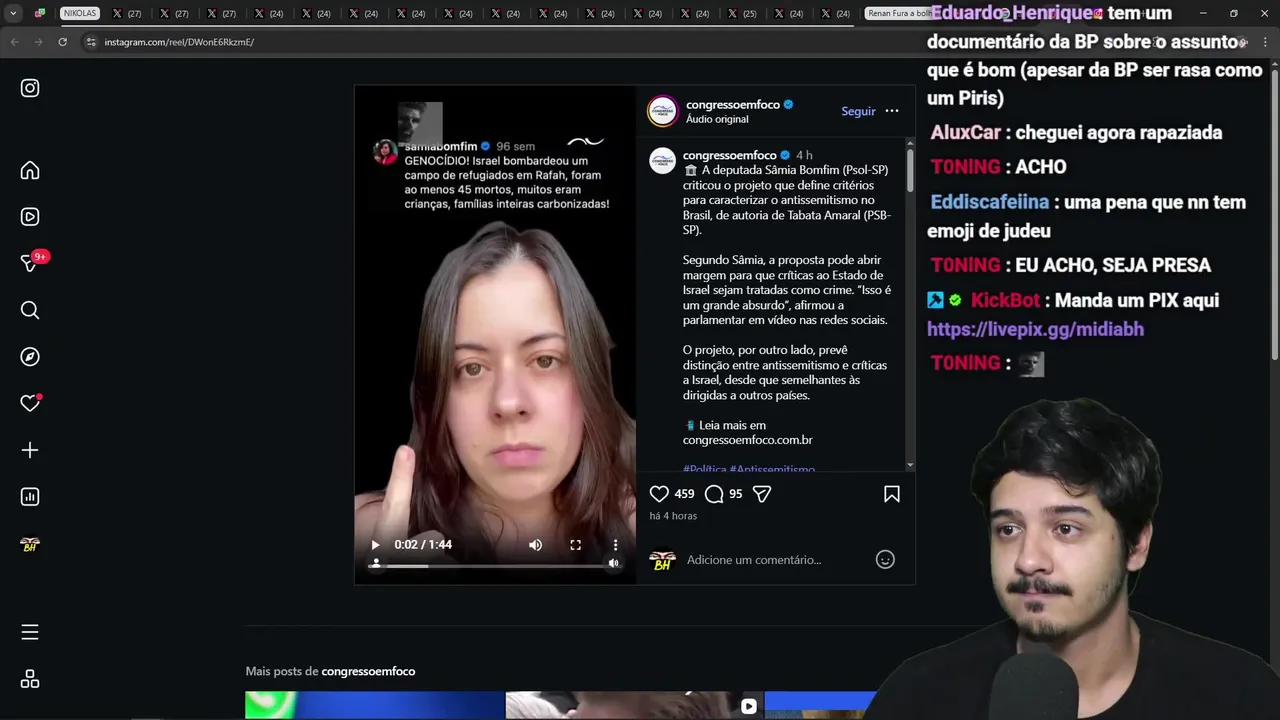Save the post with bookmark icon
Screen dimensions: 1280x720
click(x=892, y=494)
